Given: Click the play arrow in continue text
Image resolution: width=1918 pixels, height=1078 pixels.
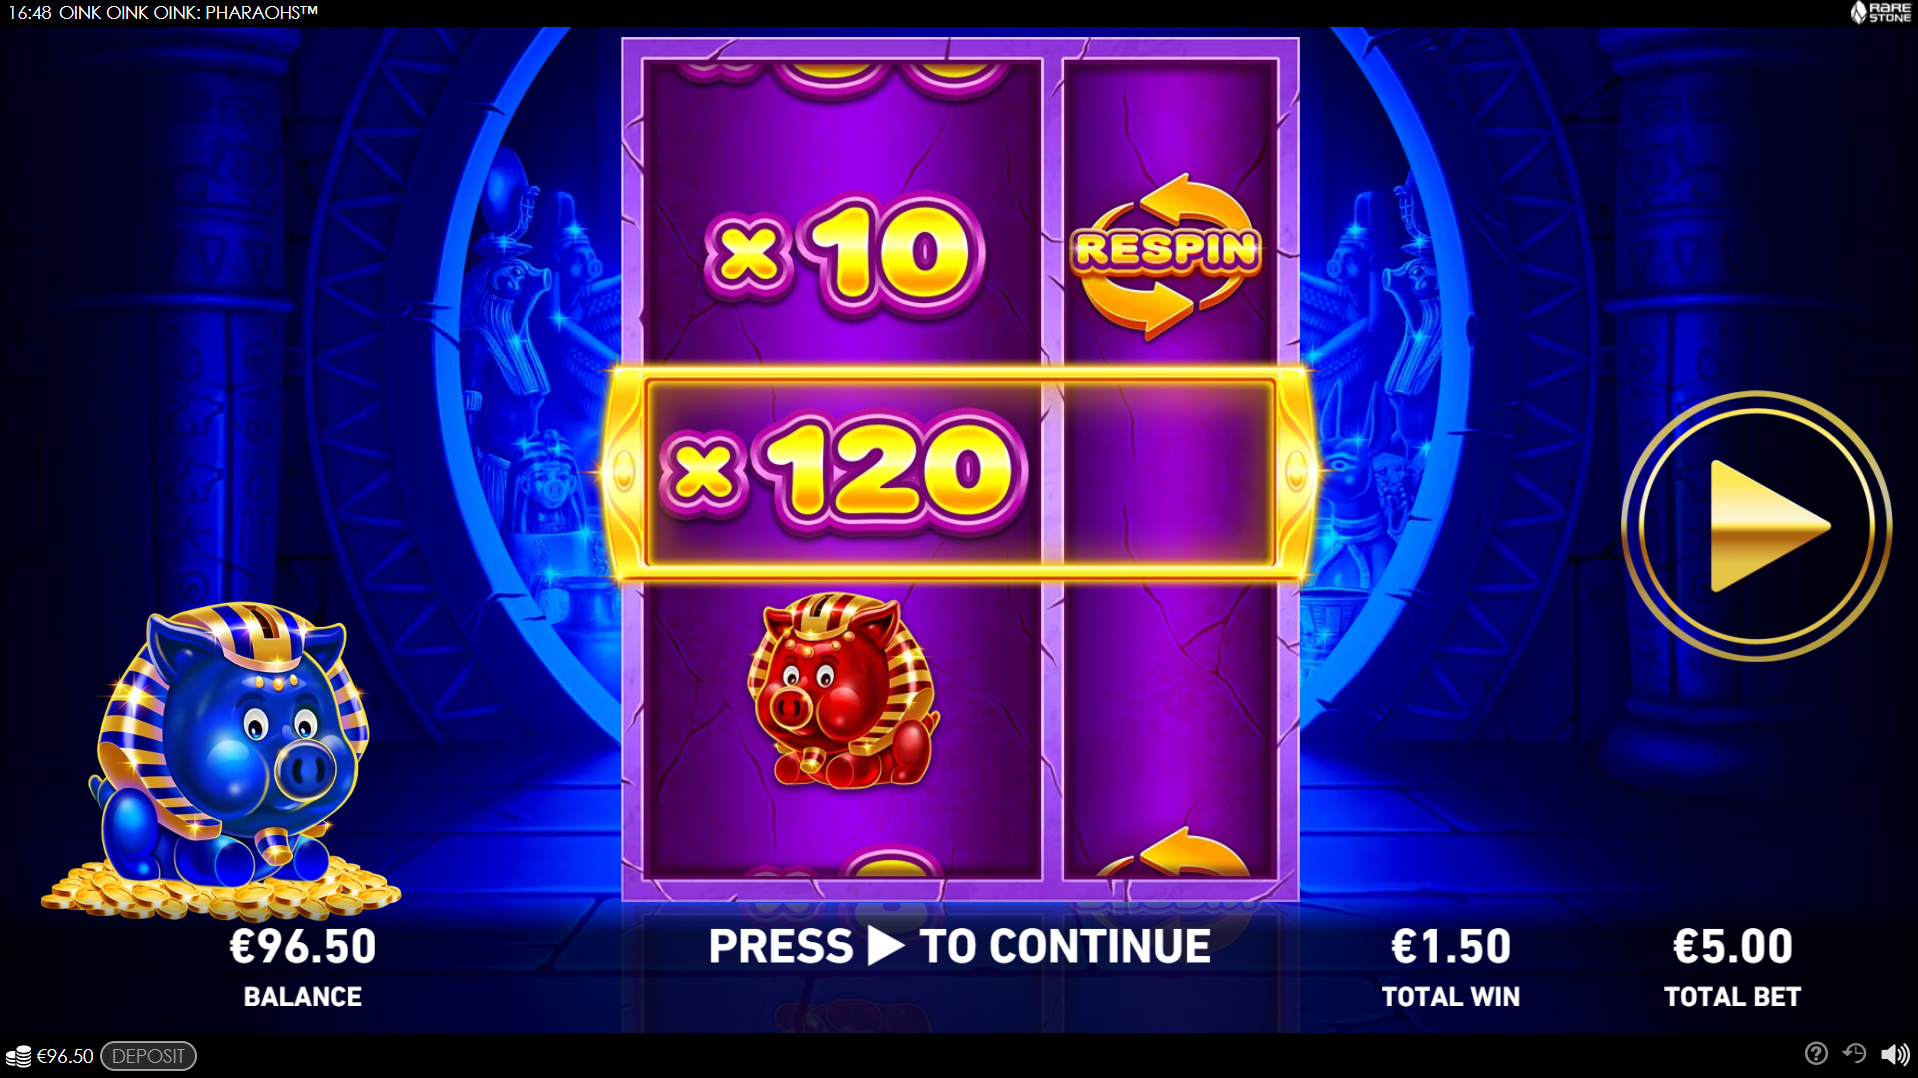Looking at the screenshot, I should [x=885, y=945].
